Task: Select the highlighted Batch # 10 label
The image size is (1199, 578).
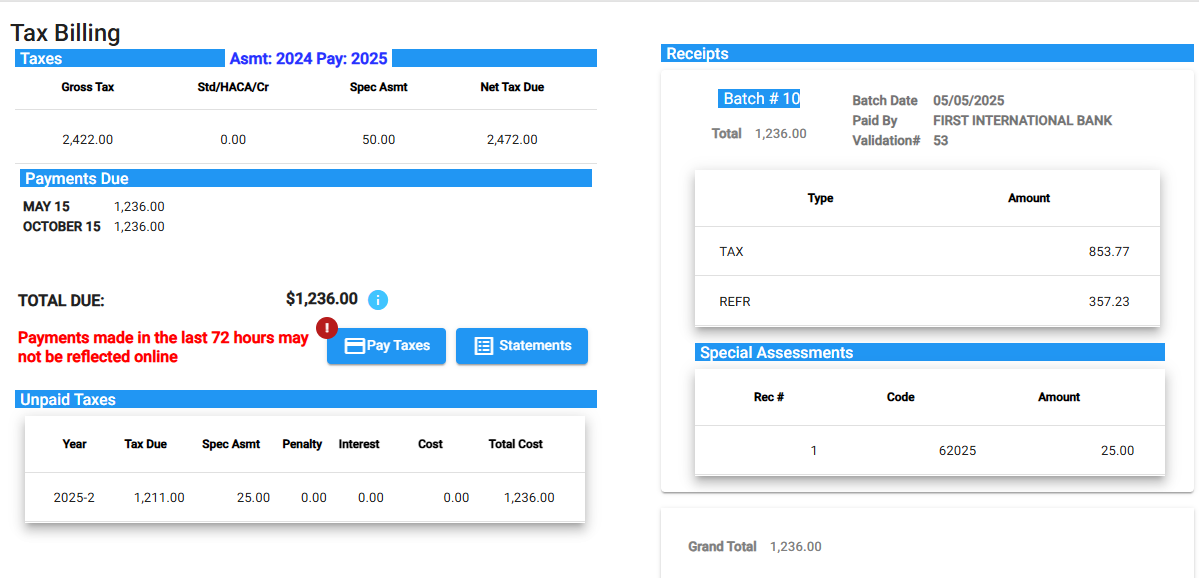Action: (x=760, y=99)
